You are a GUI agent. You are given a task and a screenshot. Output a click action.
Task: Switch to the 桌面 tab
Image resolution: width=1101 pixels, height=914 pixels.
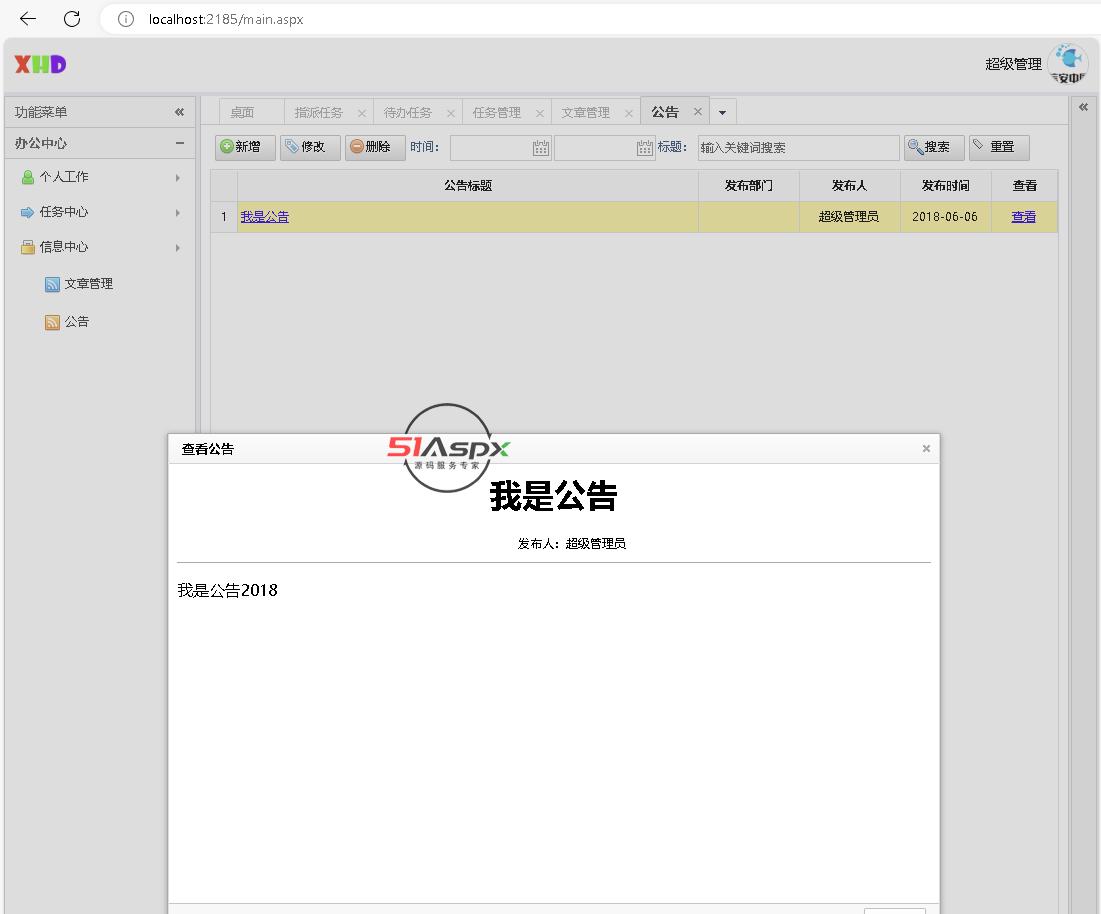pos(242,113)
